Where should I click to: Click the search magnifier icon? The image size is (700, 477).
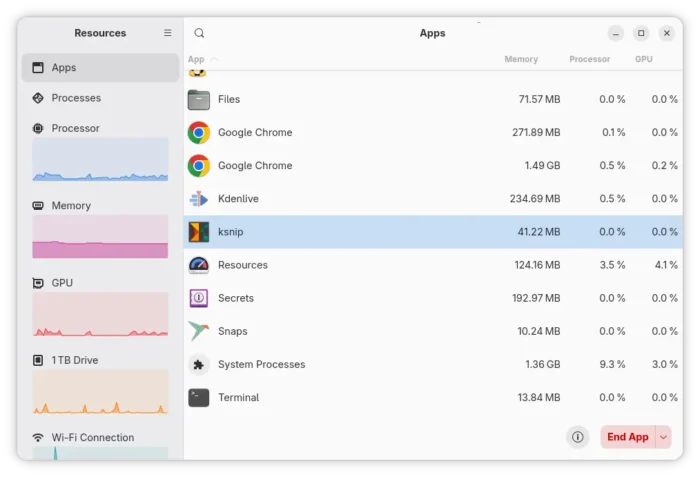199,33
